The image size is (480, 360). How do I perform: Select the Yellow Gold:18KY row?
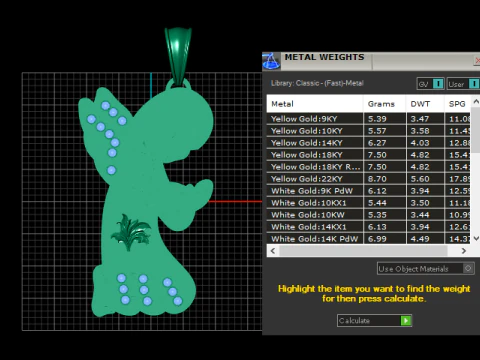tap(368, 155)
